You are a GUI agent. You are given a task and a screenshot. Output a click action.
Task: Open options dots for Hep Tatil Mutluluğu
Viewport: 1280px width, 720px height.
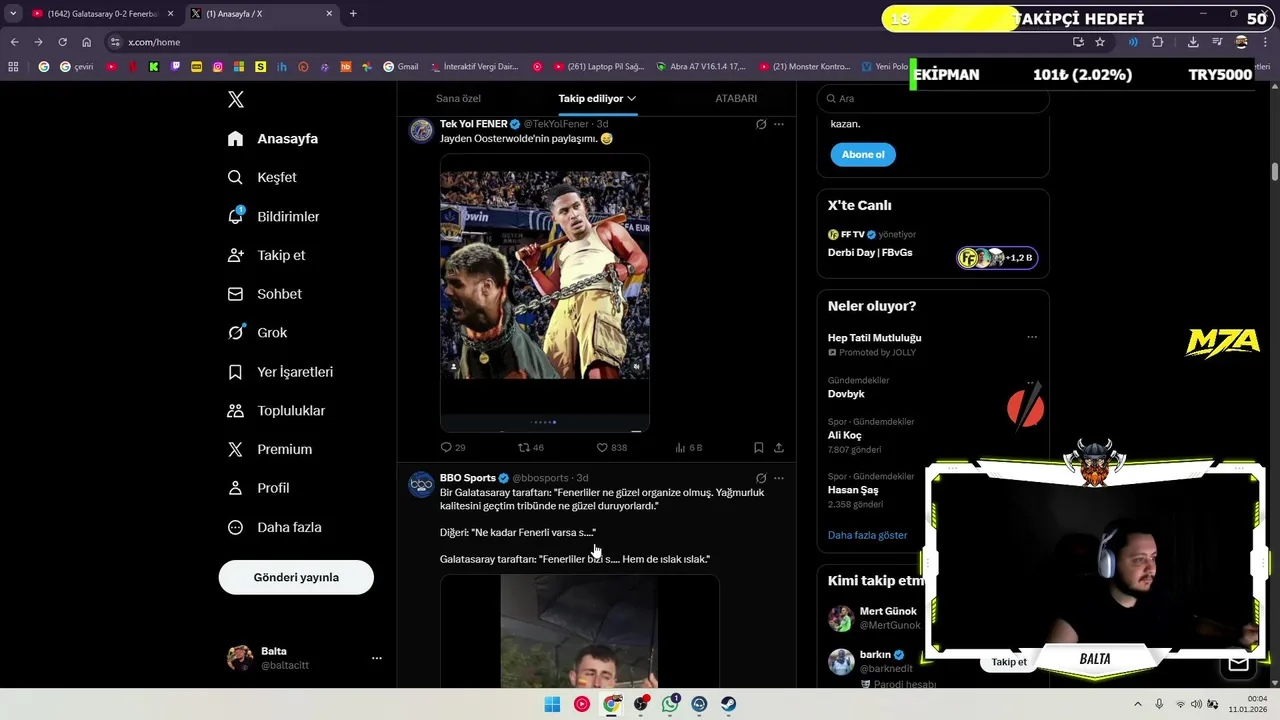(x=1032, y=338)
